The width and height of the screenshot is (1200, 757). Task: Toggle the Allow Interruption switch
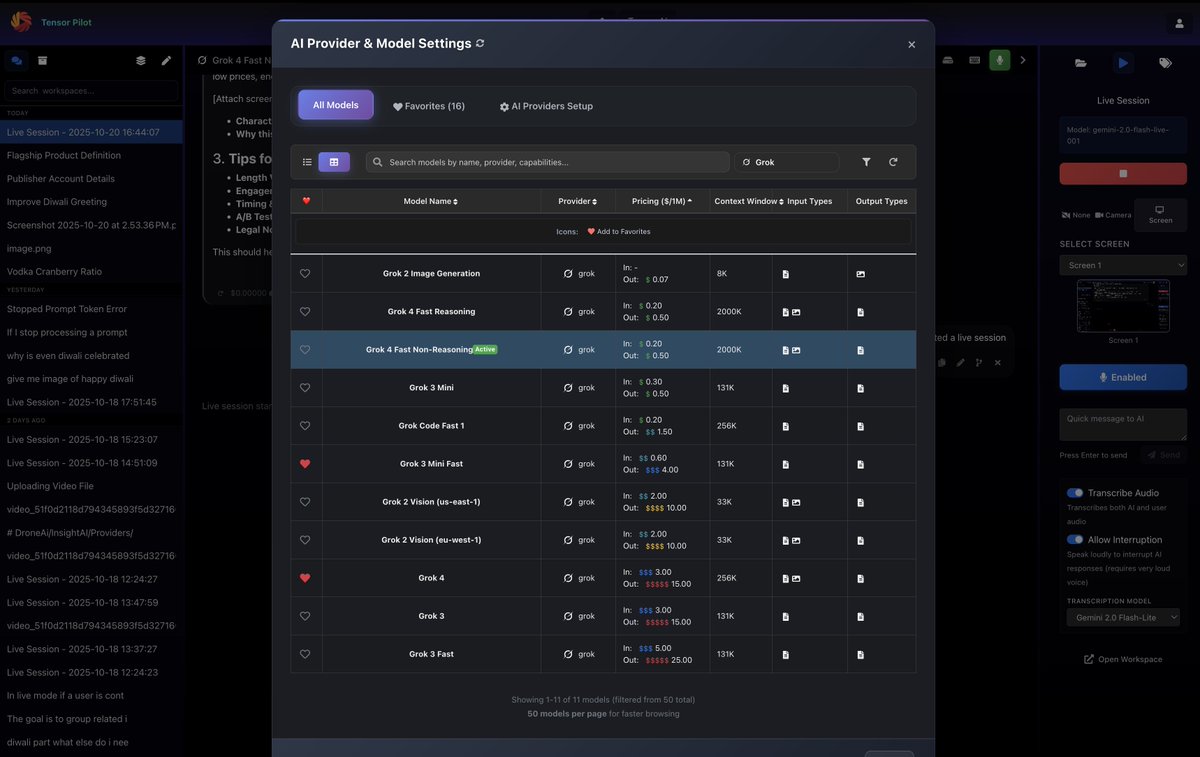click(1075, 540)
